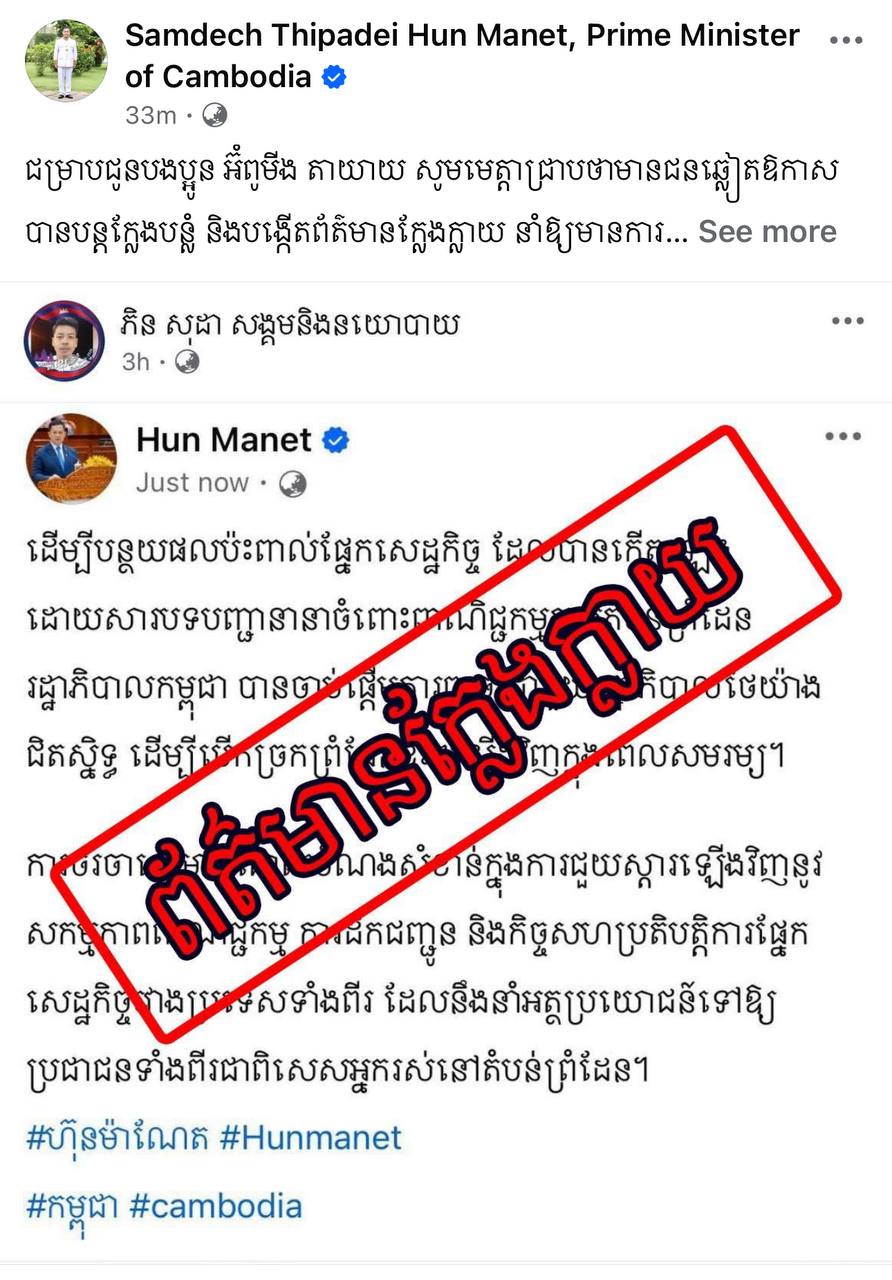Click the blue verified badge beside "of Cambodia"
The width and height of the screenshot is (892, 1280).
[334, 77]
